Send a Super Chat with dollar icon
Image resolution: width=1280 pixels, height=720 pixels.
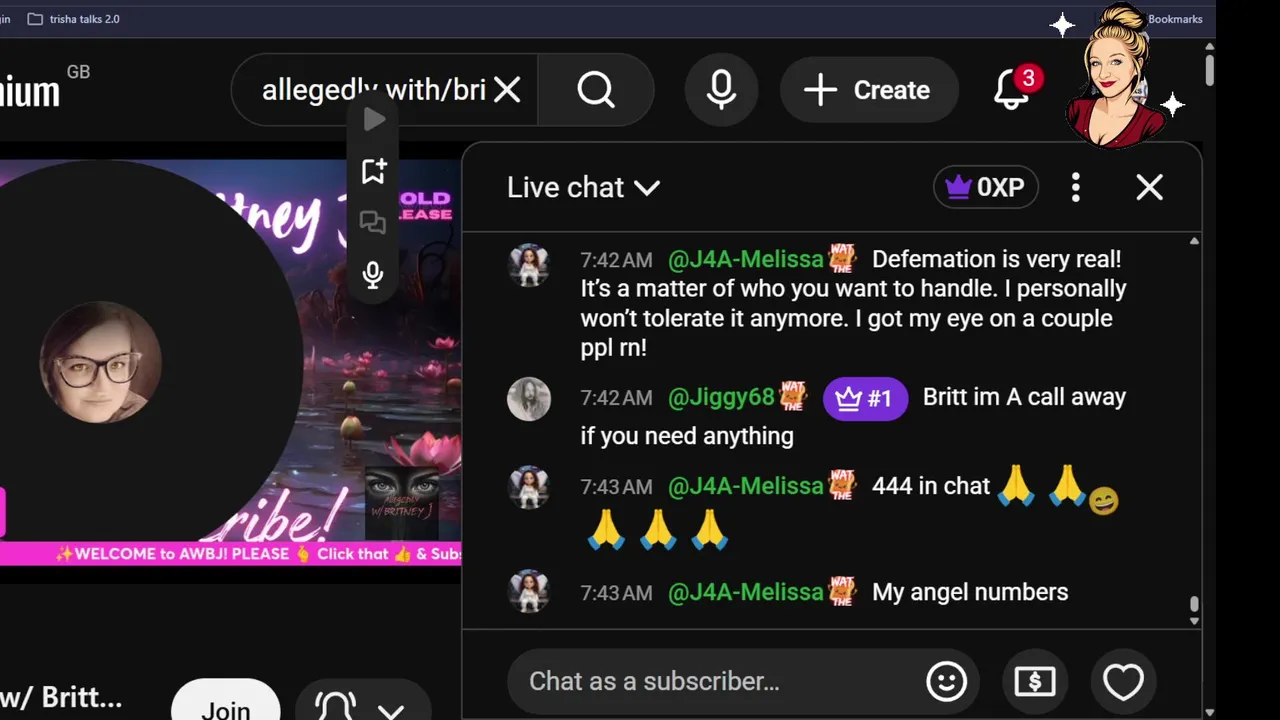(1034, 682)
